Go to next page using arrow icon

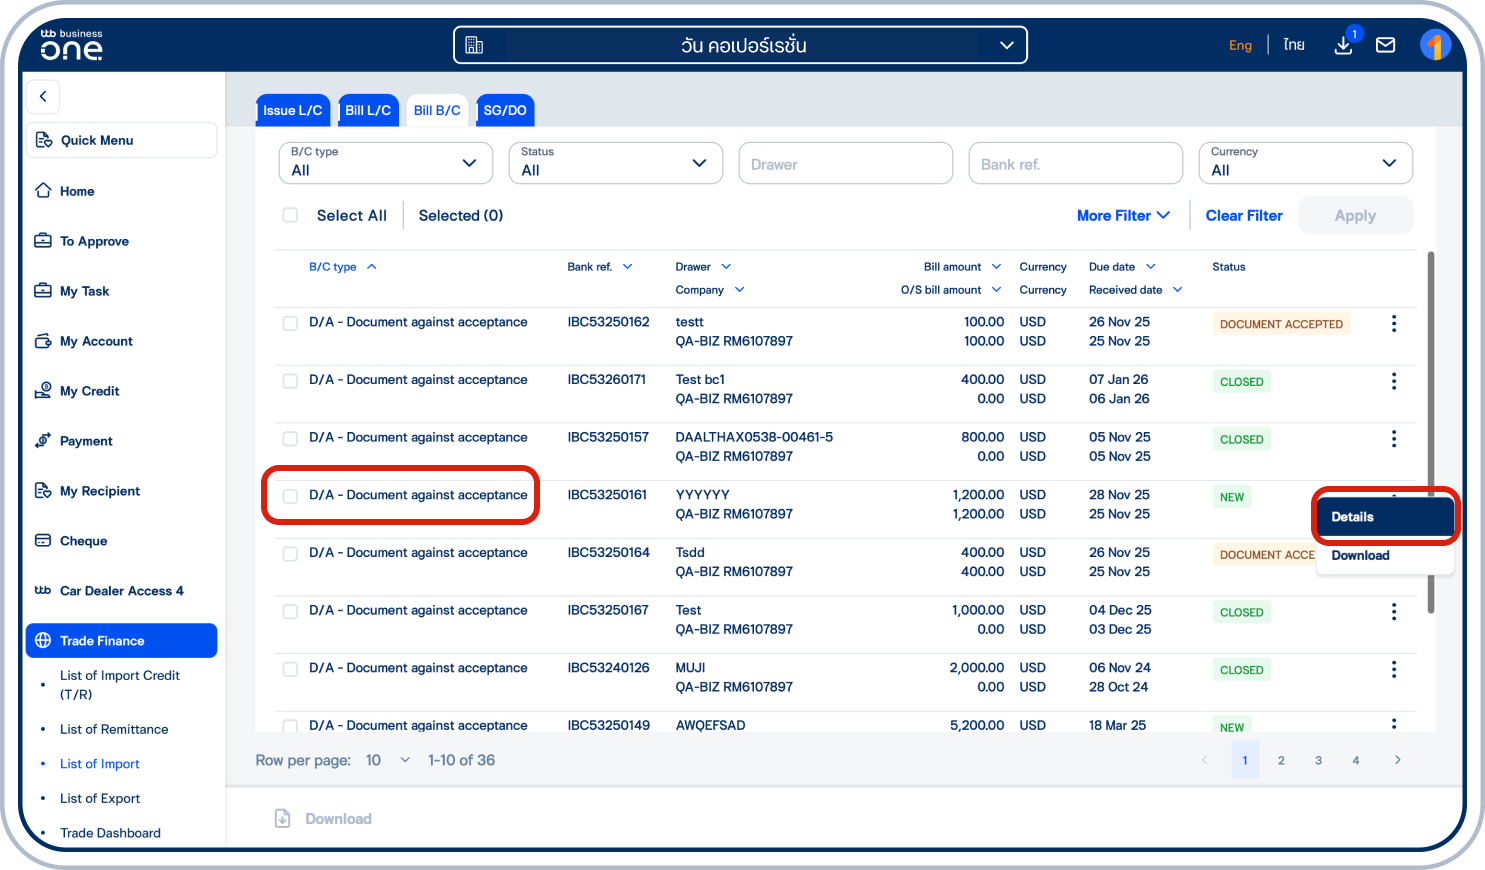[x=1397, y=760]
